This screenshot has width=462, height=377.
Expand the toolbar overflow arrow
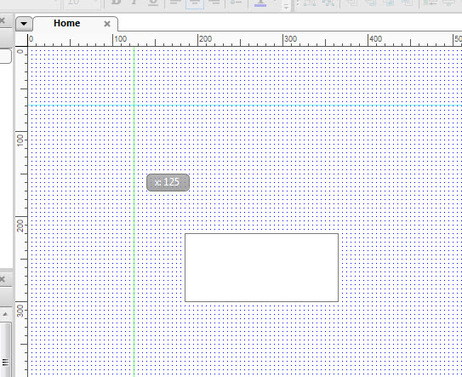(x=286, y=6)
